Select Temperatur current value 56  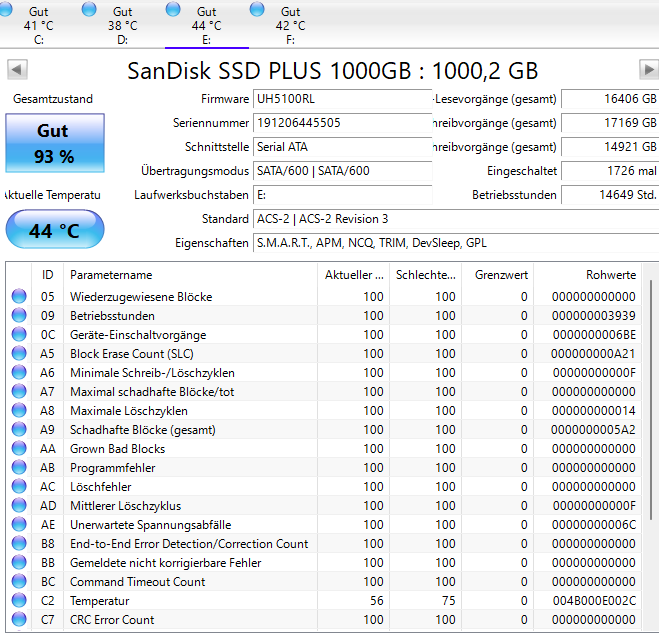pyautogui.click(x=377, y=601)
